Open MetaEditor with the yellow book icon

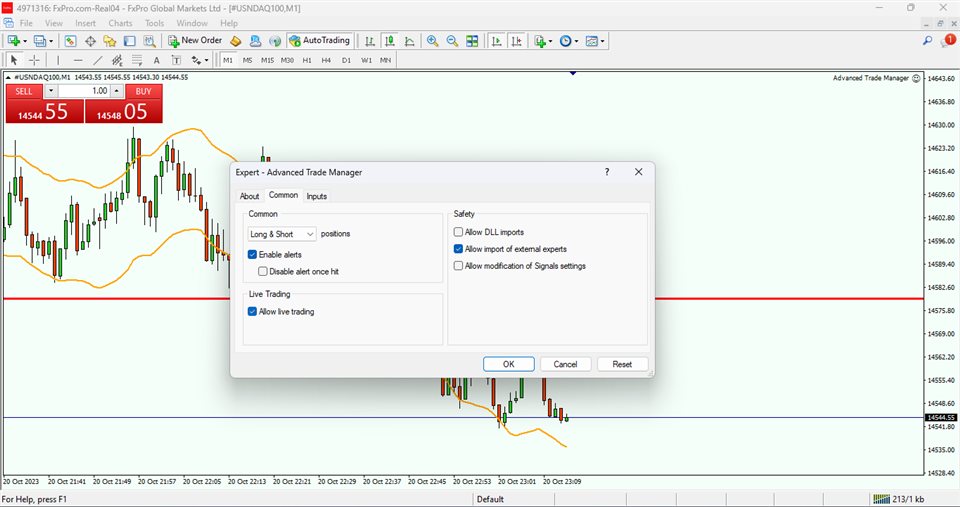[236, 41]
